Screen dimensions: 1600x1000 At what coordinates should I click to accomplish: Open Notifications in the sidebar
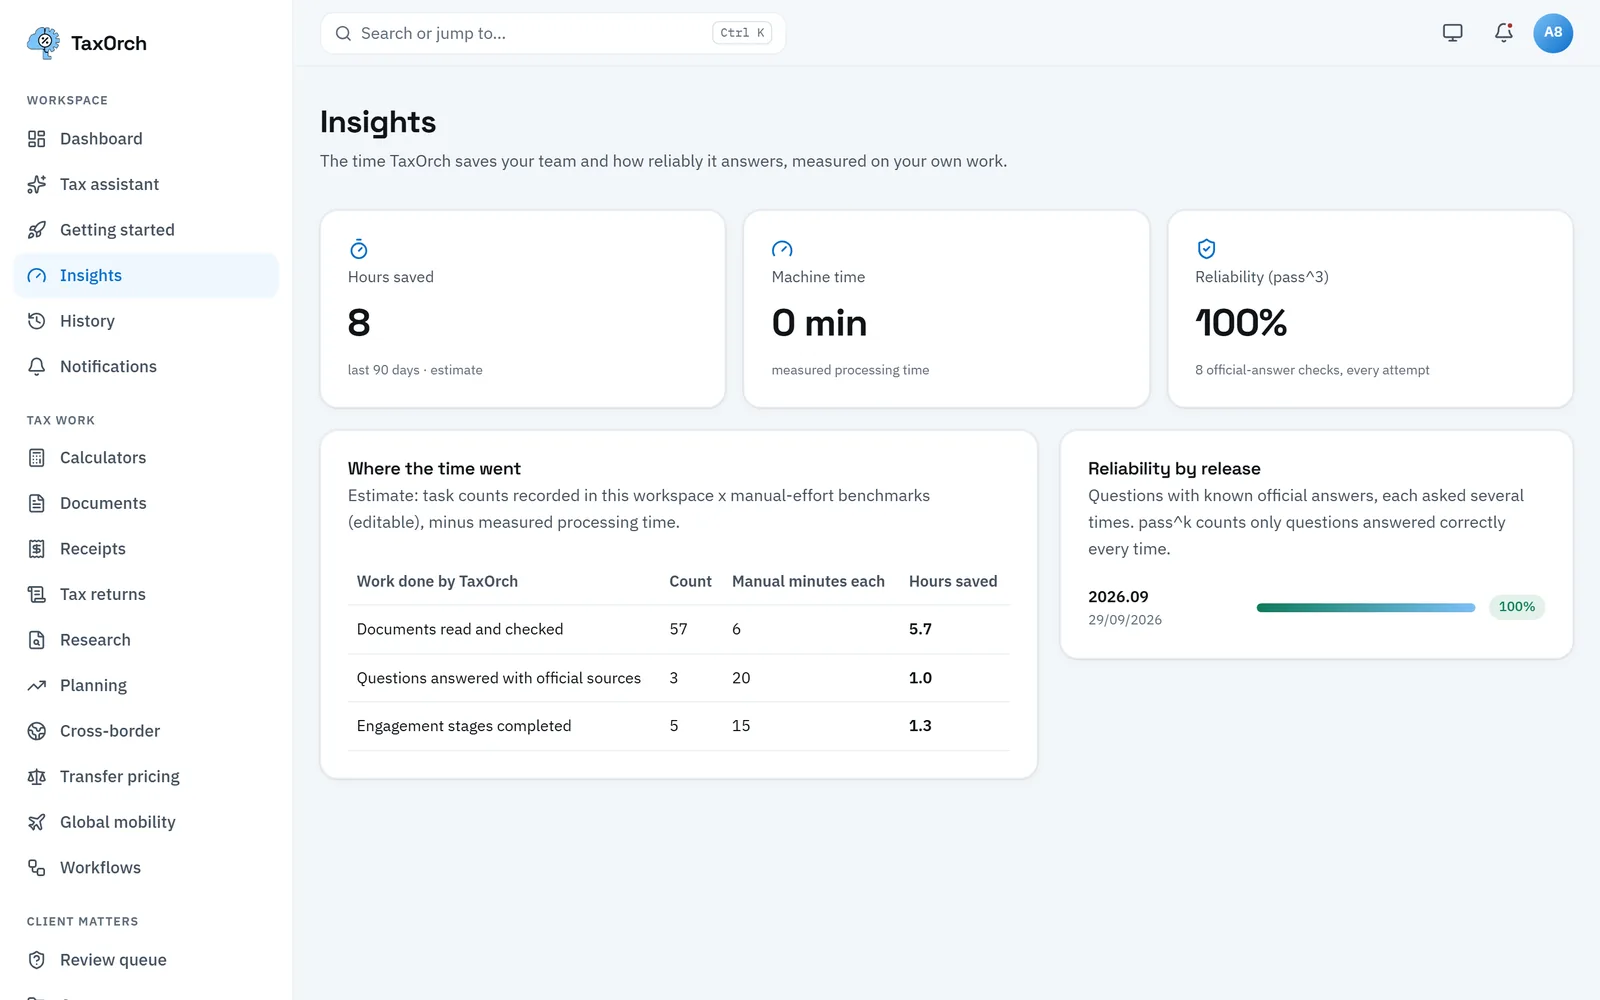click(146, 366)
